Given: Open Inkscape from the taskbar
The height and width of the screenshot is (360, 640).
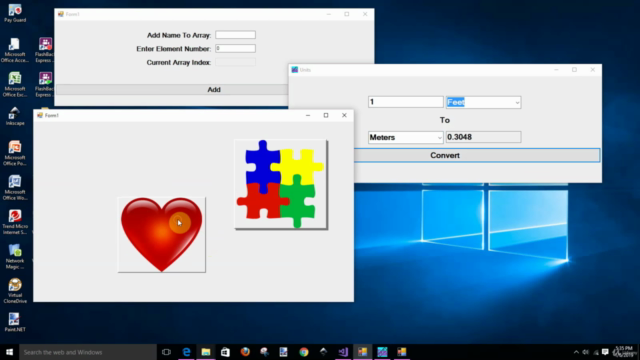Looking at the screenshot, I should tap(323, 352).
